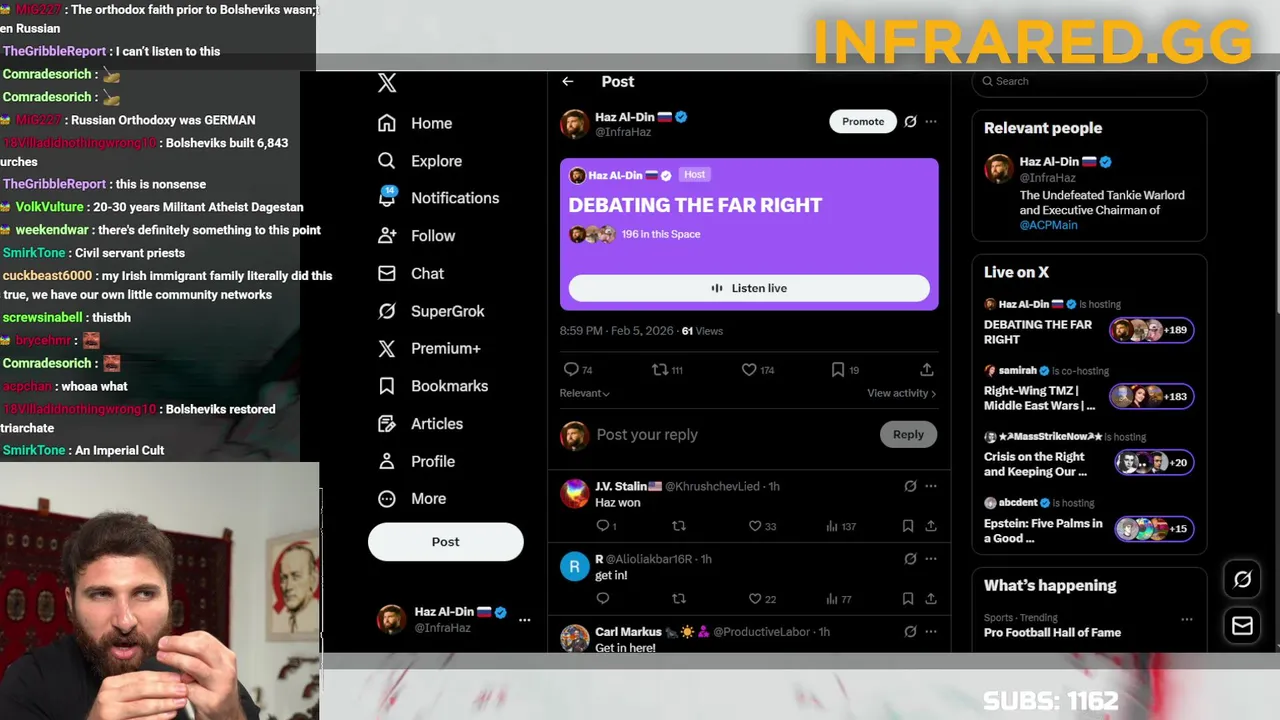Screen dimensions: 1280x720
Task: Open Chat from the sidebar
Action: click(x=411, y=273)
